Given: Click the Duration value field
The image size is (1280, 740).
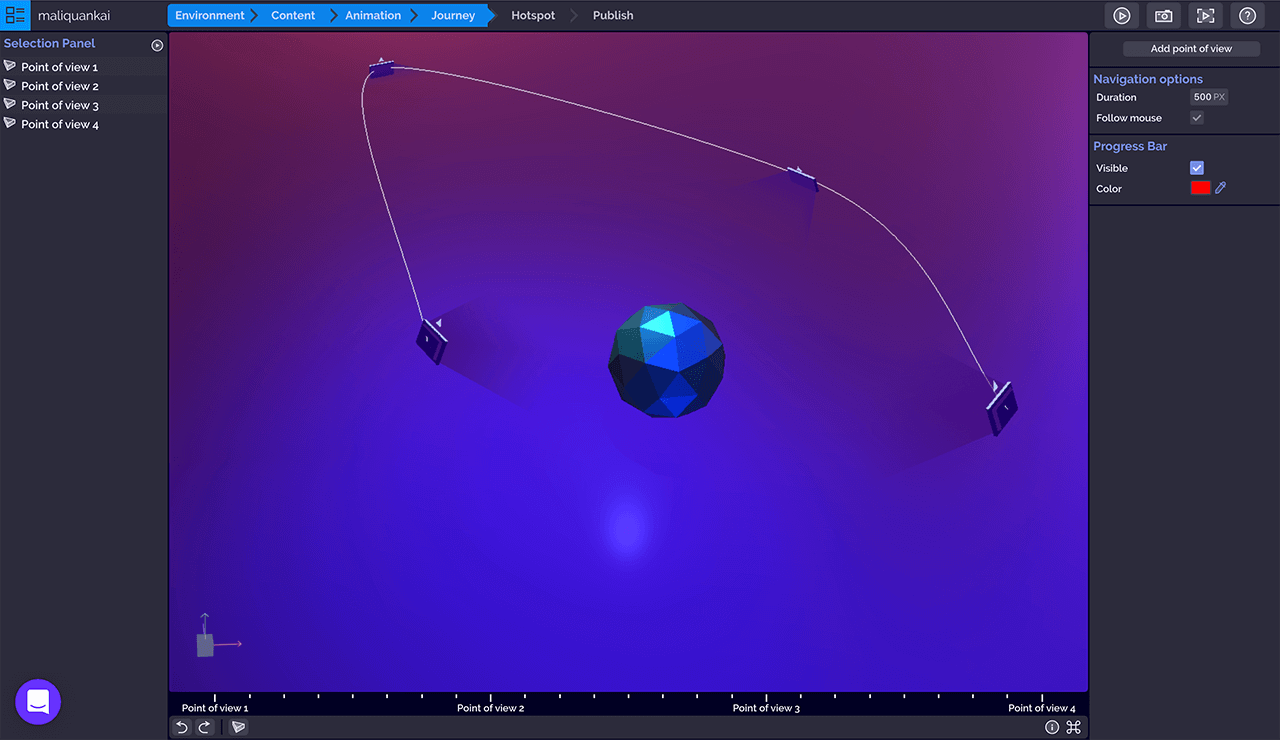Looking at the screenshot, I should pos(1208,97).
